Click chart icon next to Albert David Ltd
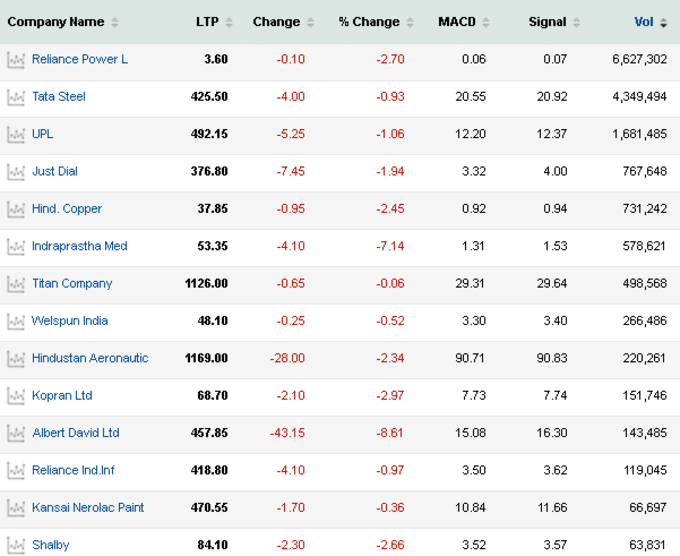This screenshot has width=680, height=556. [x=16, y=433]
